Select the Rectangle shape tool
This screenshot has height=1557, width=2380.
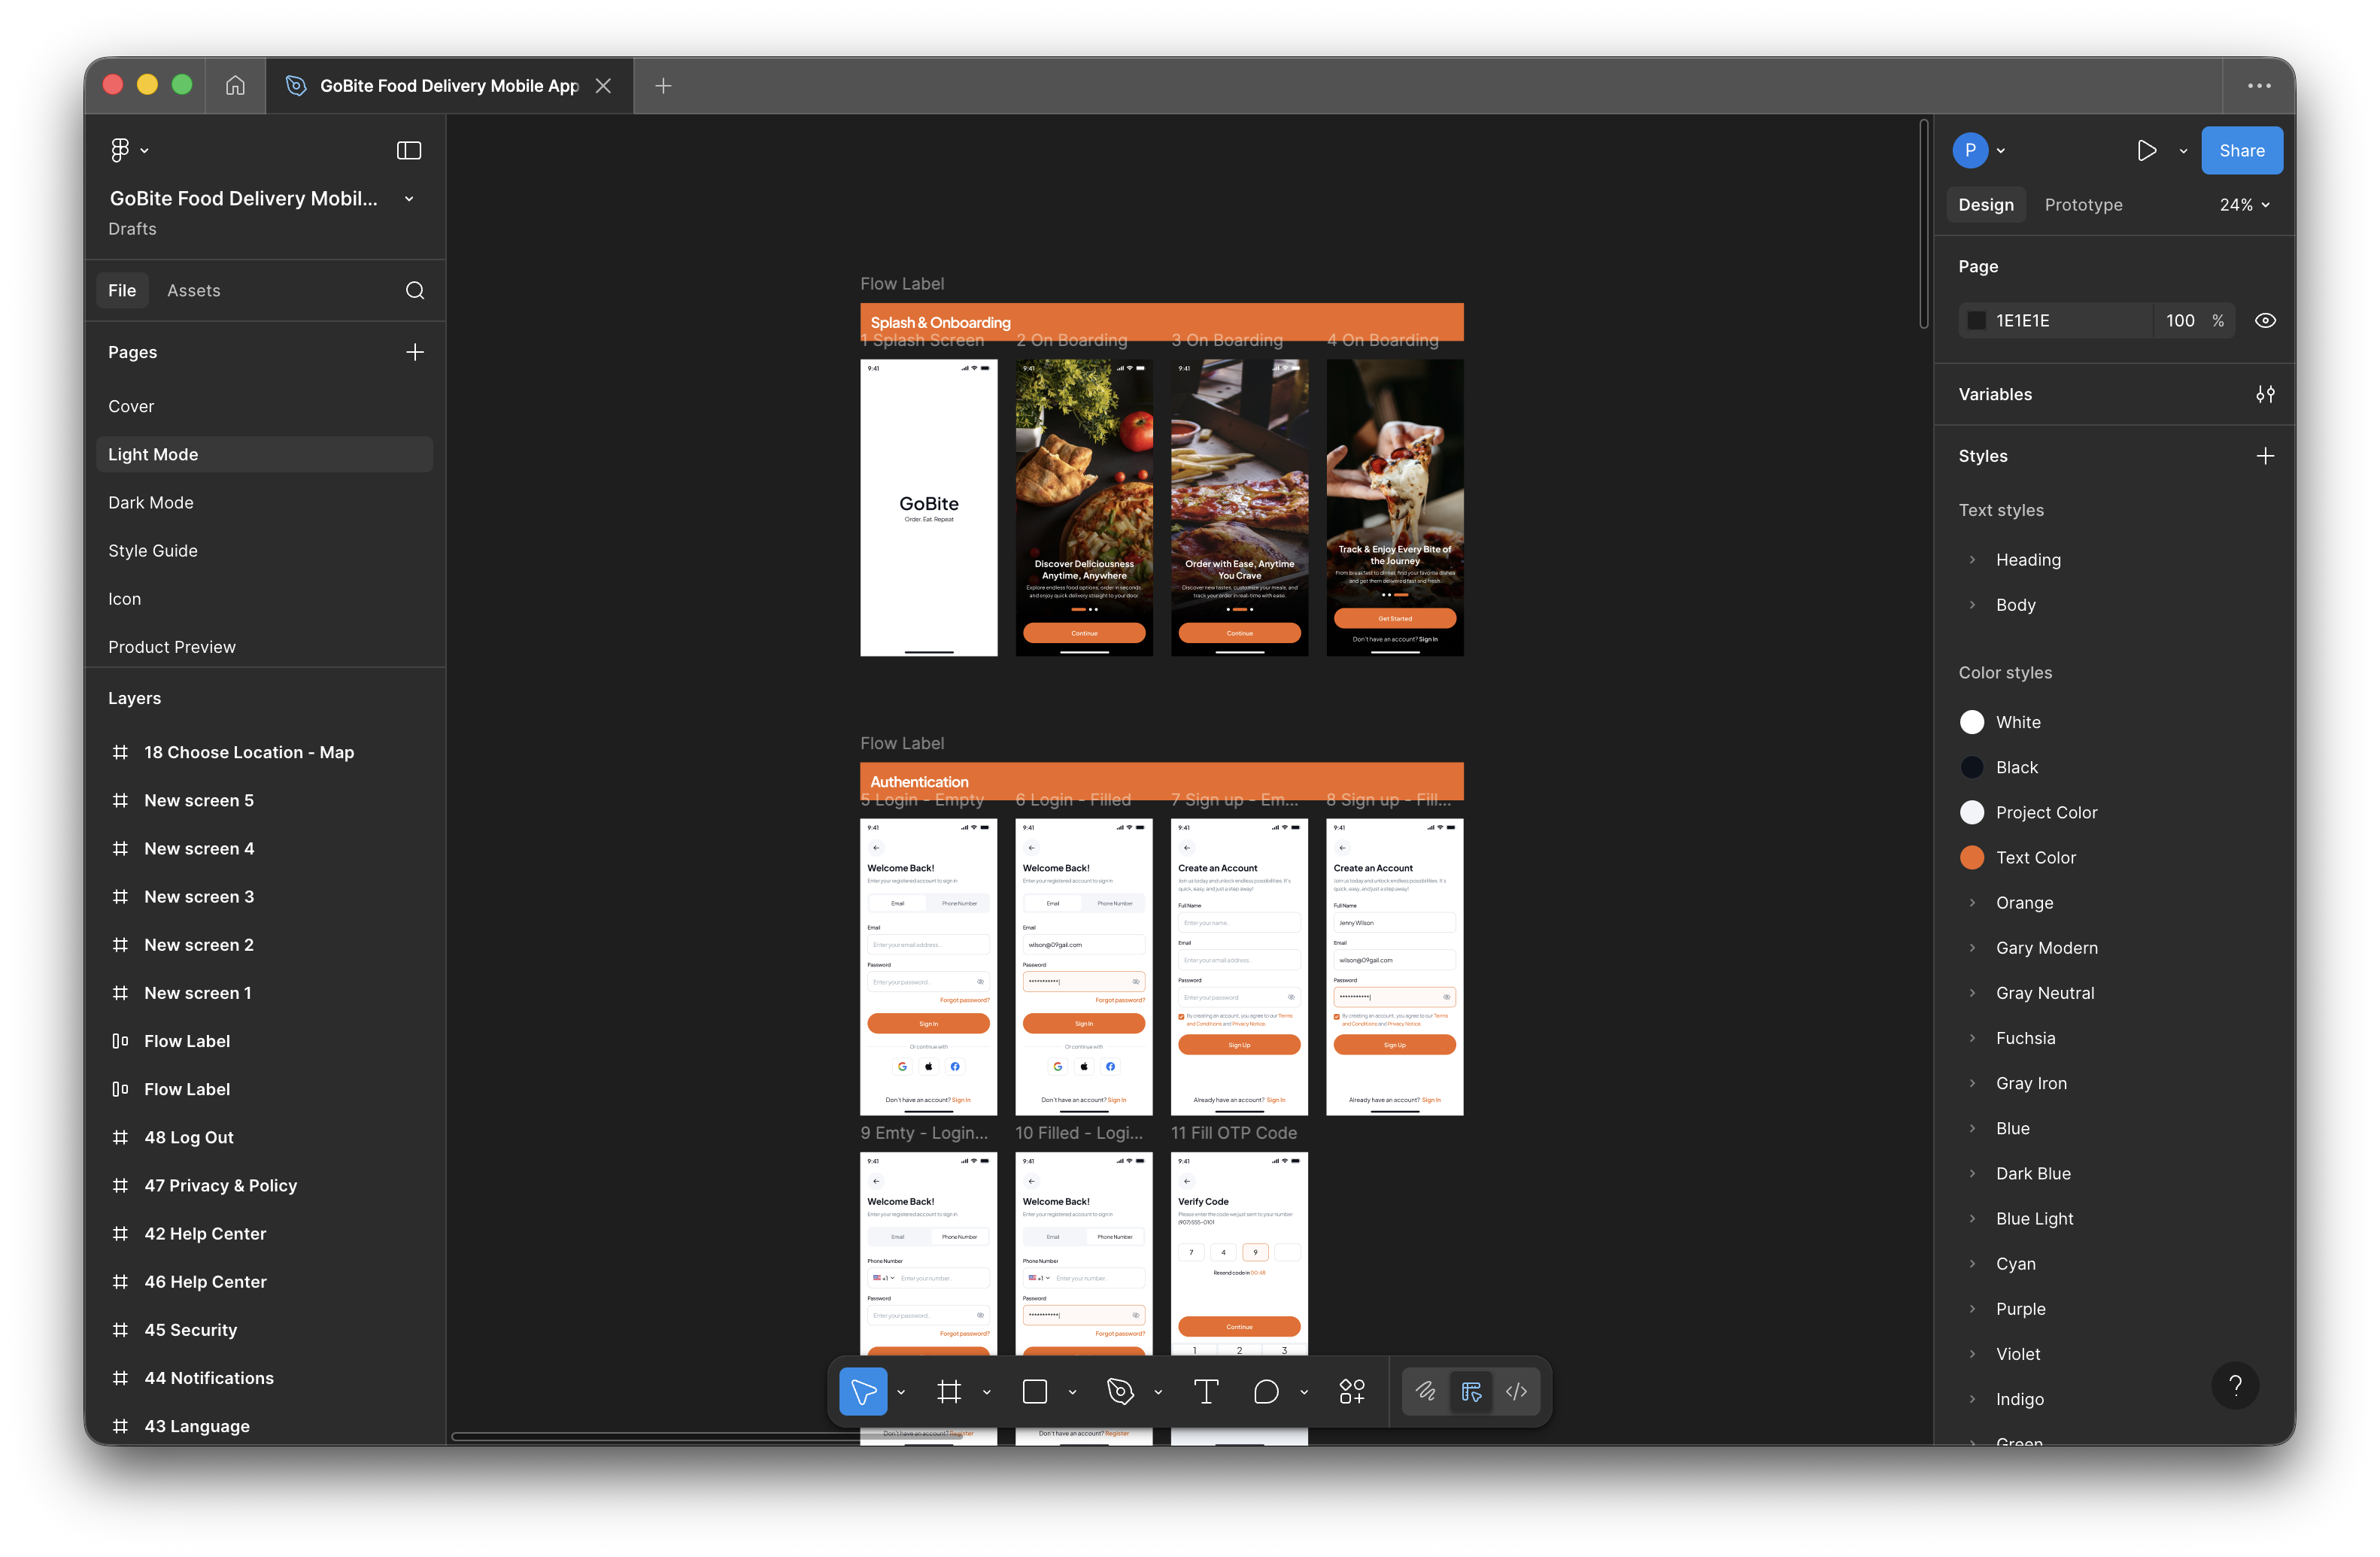point(1035,1391)
